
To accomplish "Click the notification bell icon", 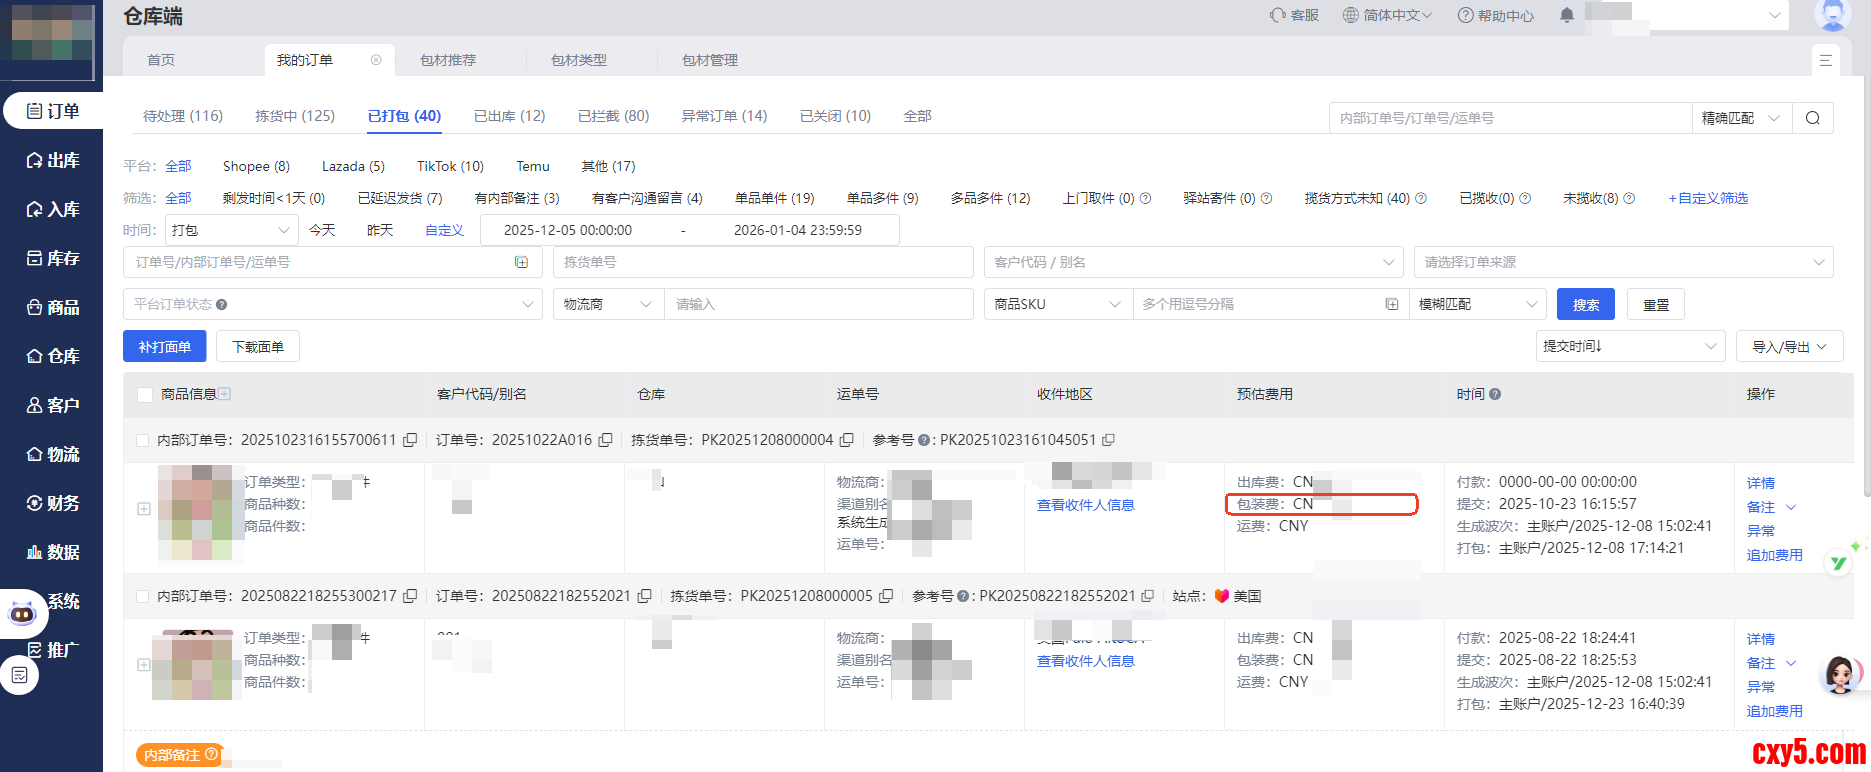I will click(1567, 15).
